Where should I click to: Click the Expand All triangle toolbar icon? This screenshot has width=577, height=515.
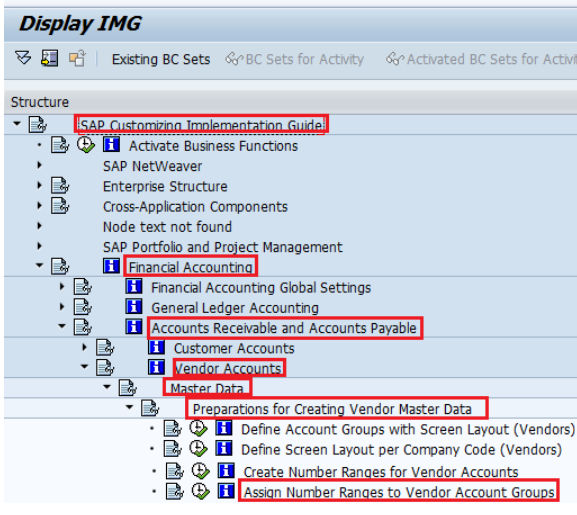[23, 58]
